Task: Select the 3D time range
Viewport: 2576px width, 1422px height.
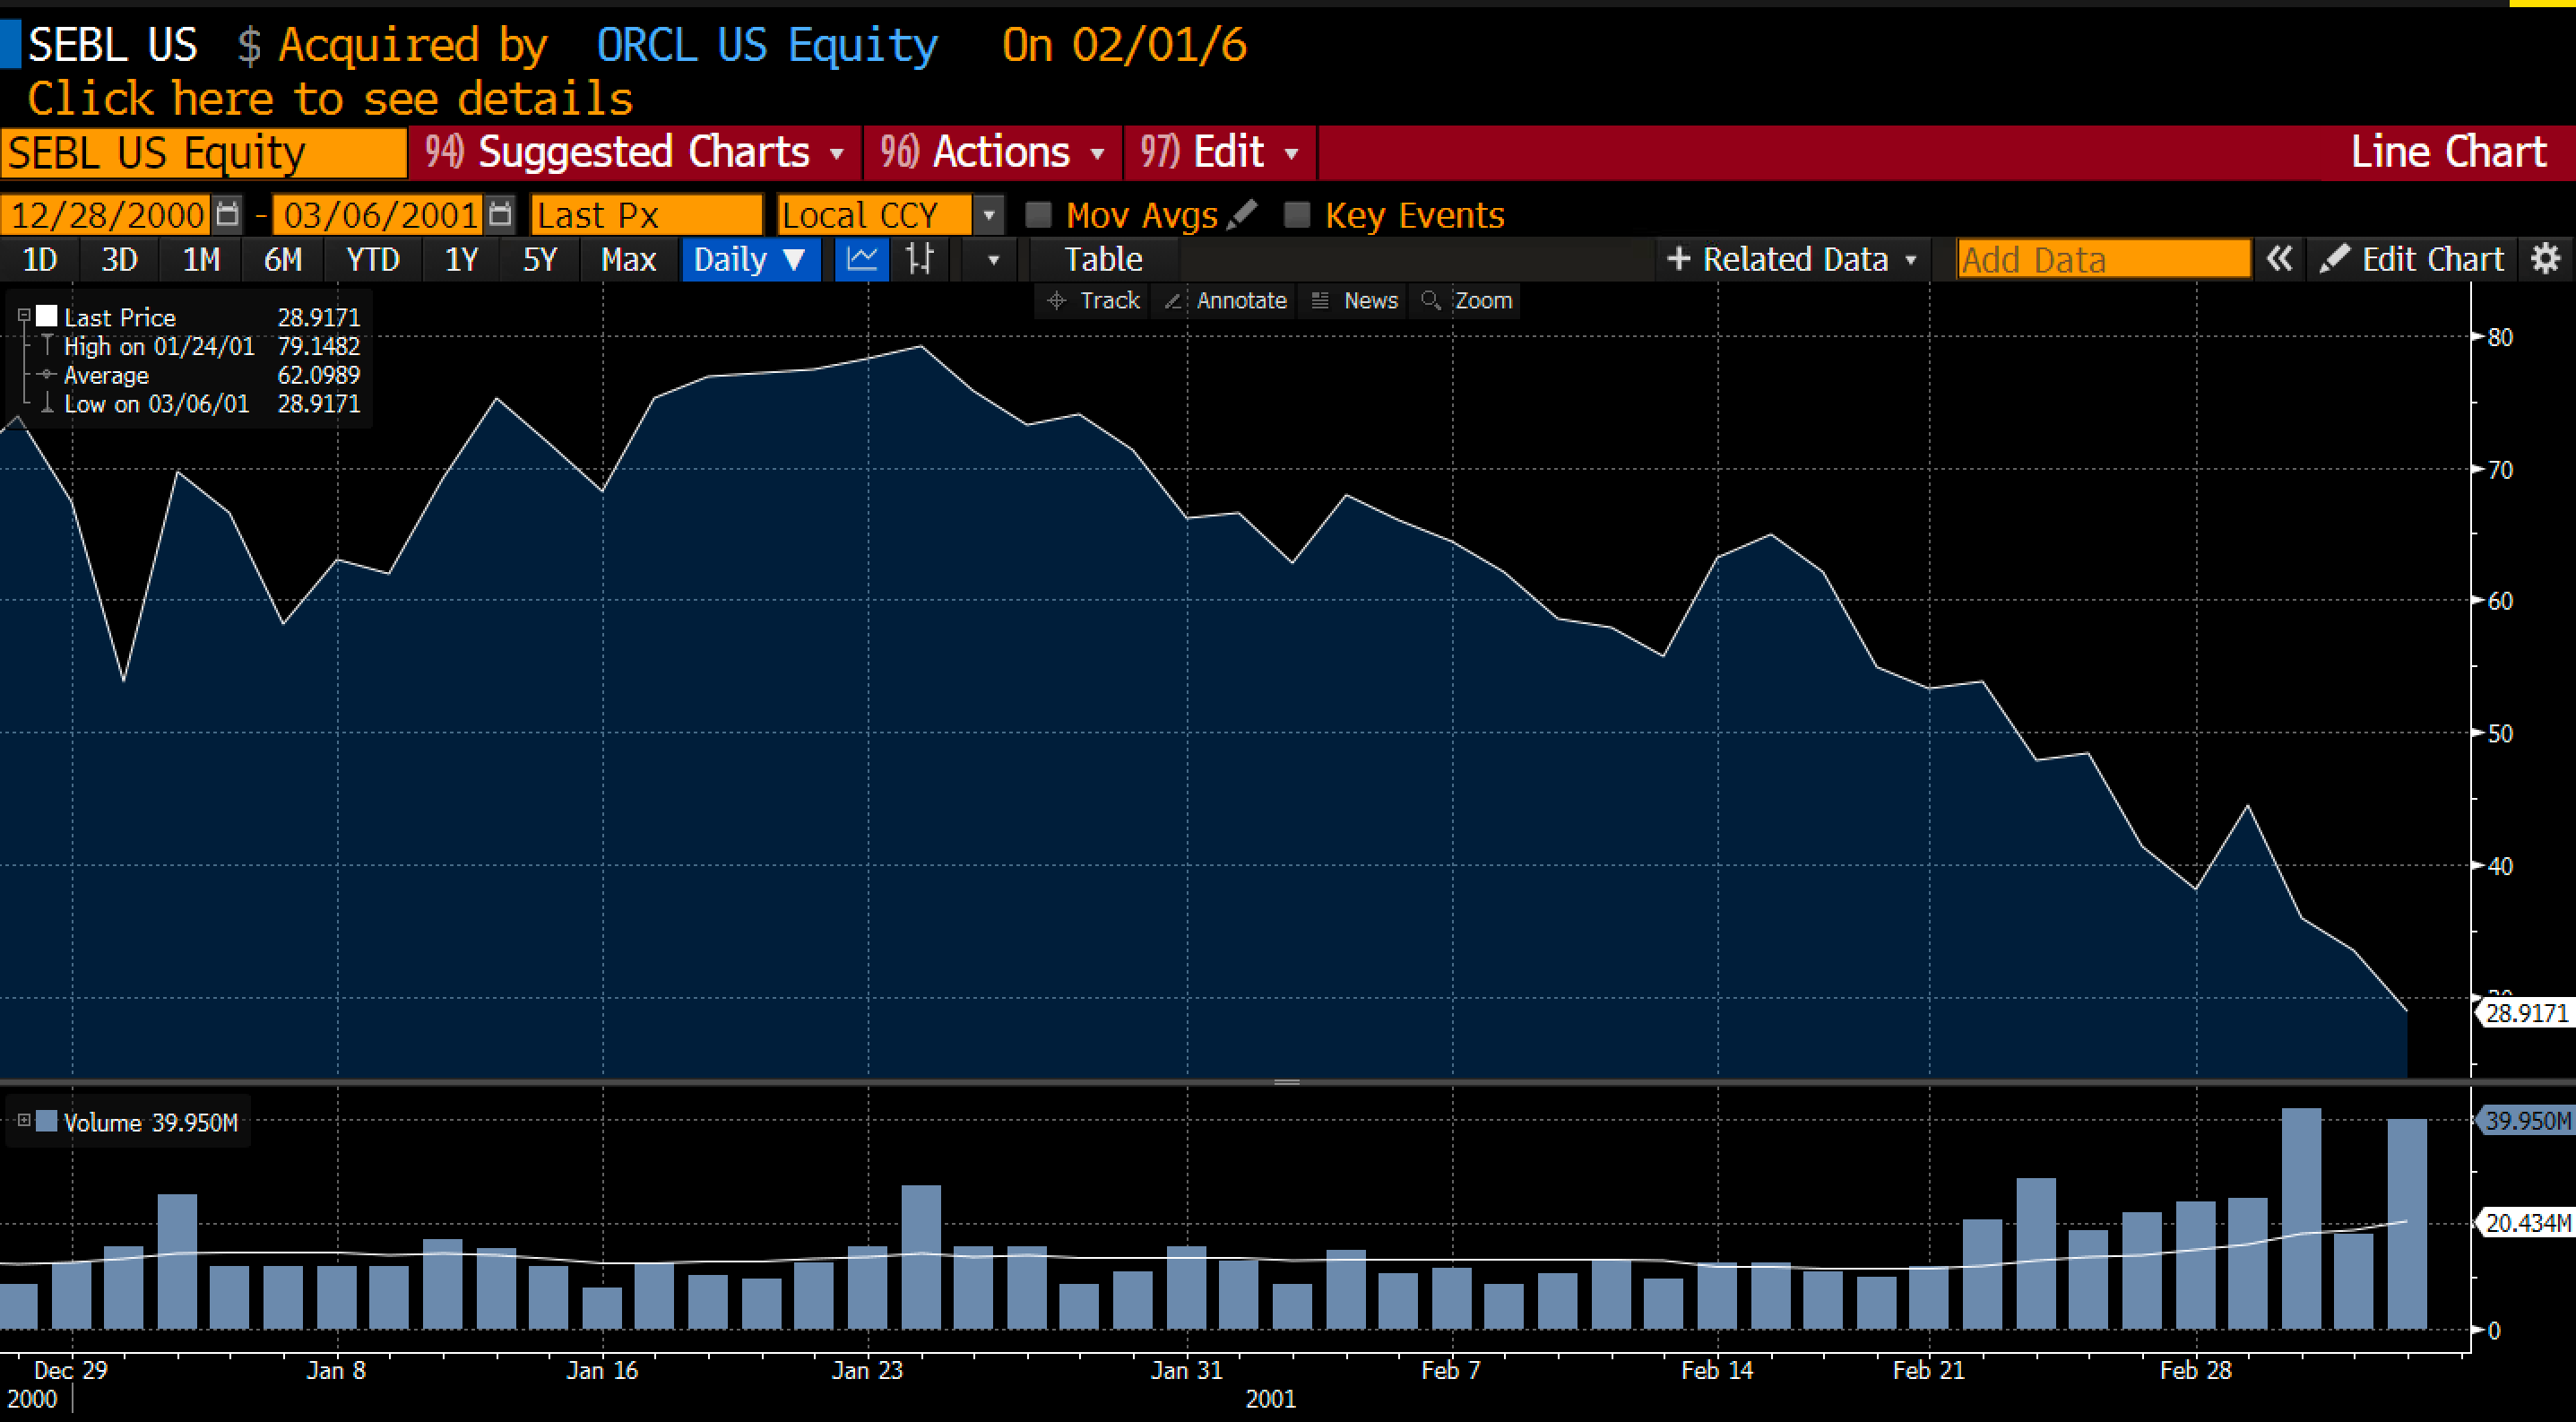Action: [120, 260]
